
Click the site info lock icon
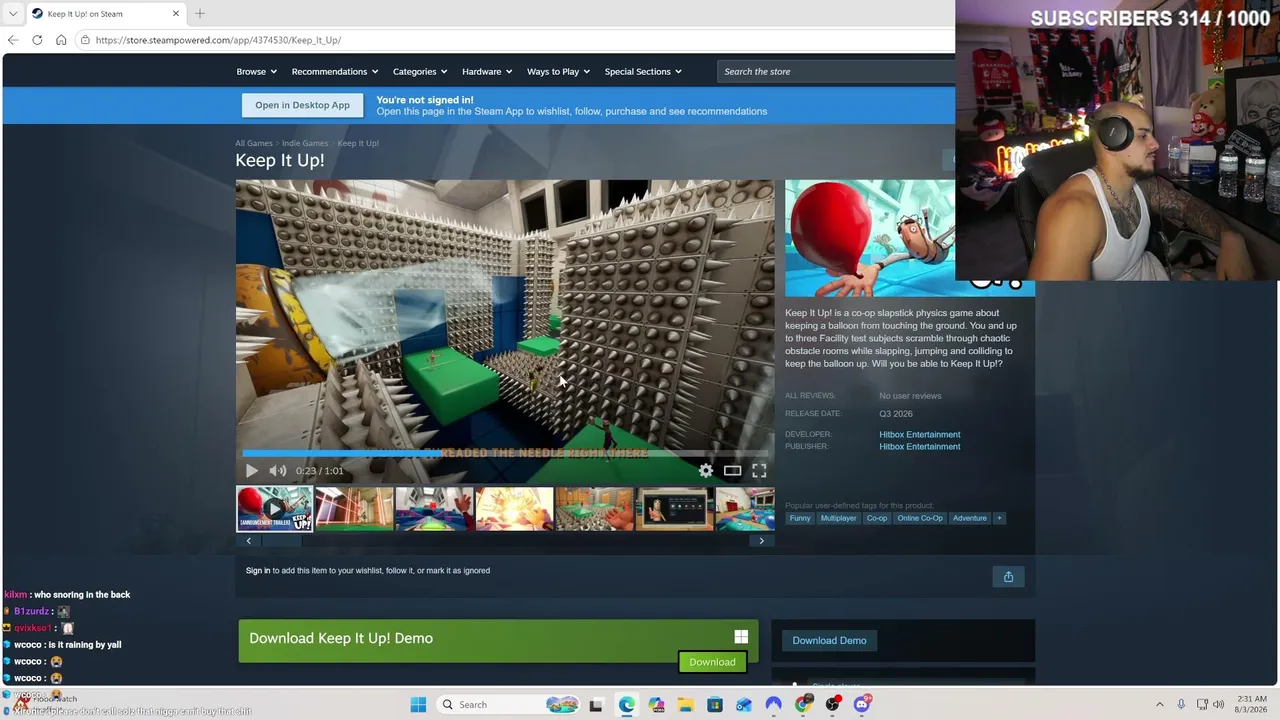tap(87, 40)
